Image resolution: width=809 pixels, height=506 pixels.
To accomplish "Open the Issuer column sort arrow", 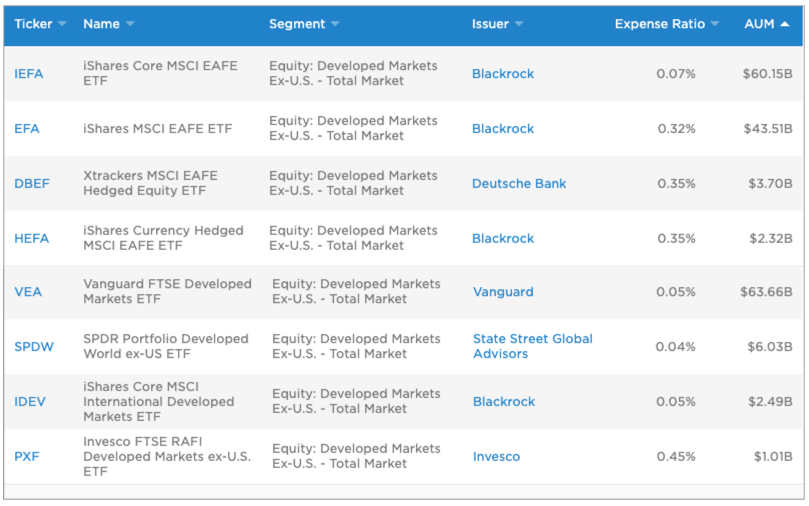I will (x=519, y=24).
